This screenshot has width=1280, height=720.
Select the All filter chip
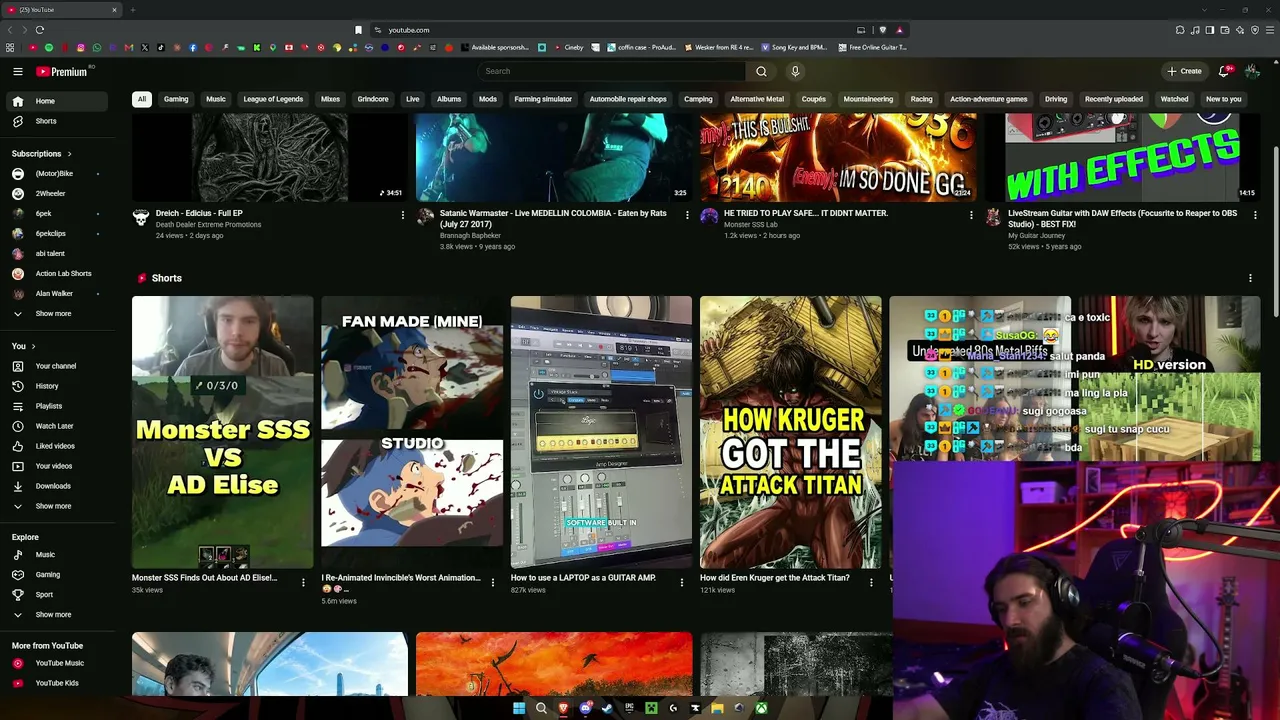coord(142,99)
